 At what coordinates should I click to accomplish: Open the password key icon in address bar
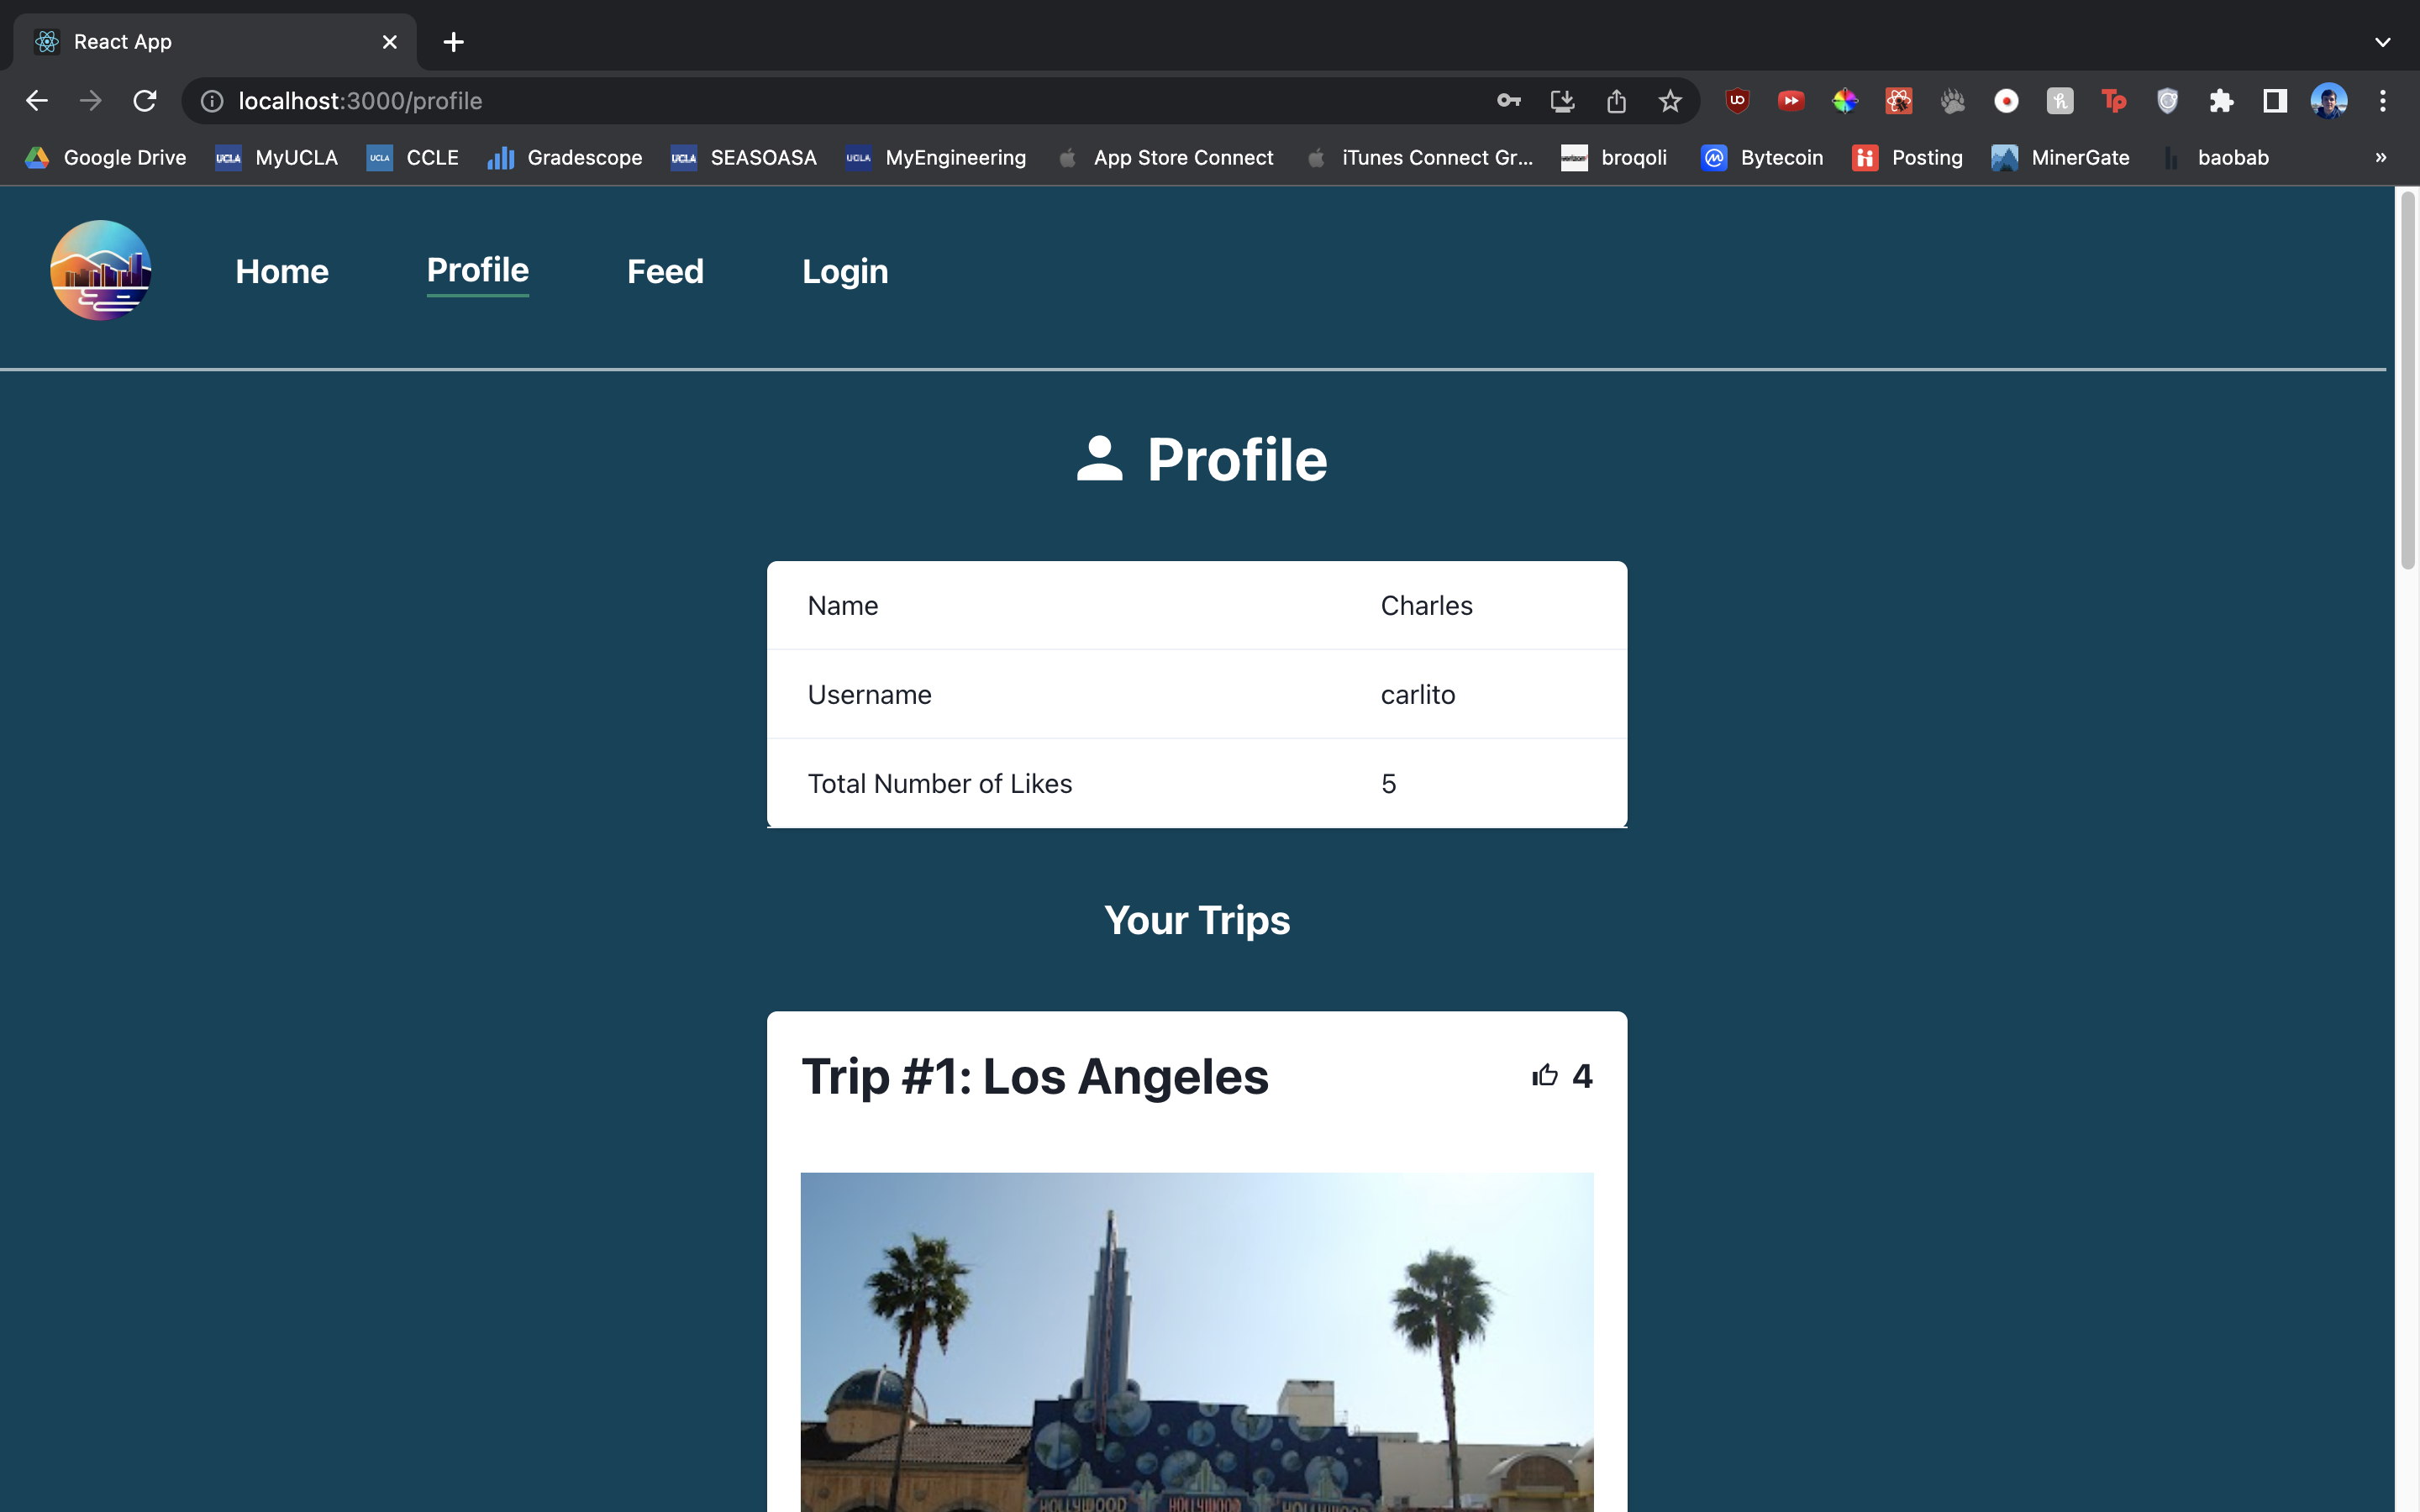(x=1508, y=101)
